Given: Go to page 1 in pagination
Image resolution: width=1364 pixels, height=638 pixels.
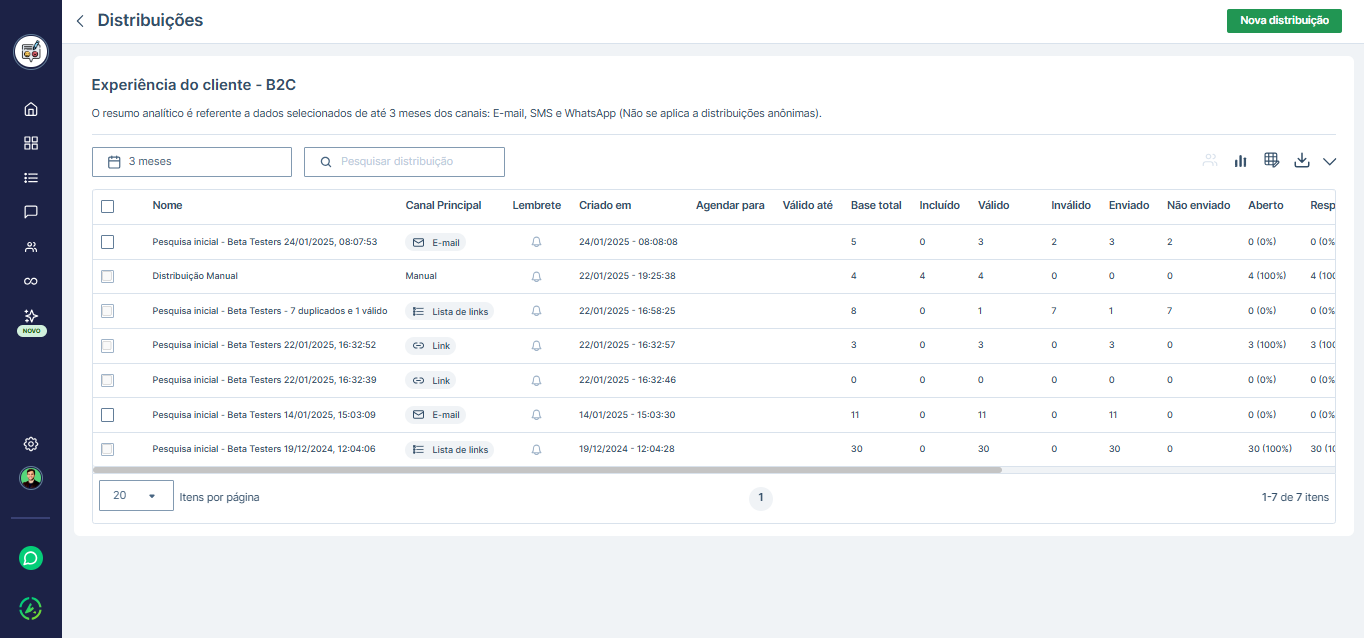Looking at the screenshot, I should (x=761, y=497).
